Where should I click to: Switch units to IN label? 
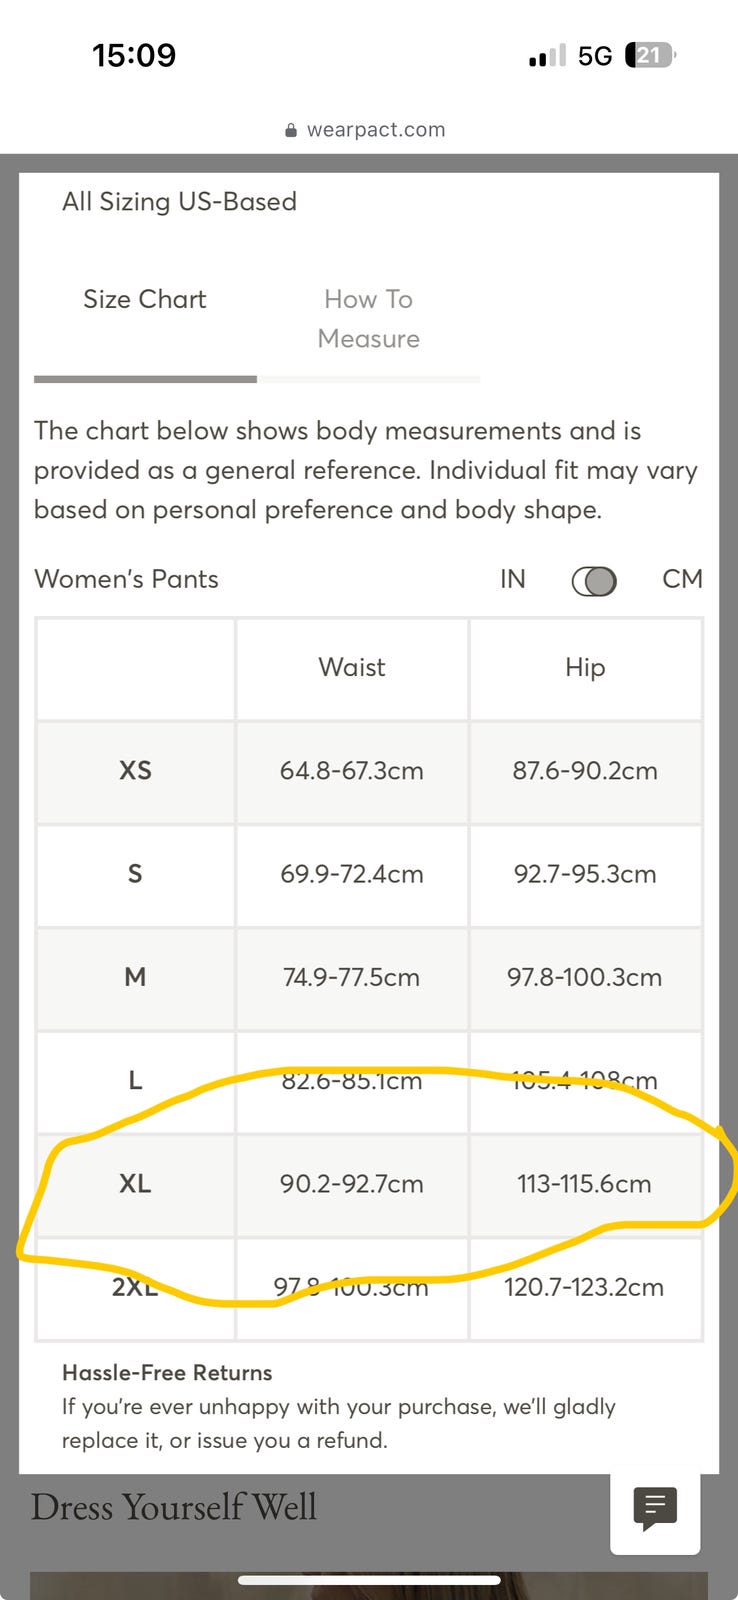(512, 580)
